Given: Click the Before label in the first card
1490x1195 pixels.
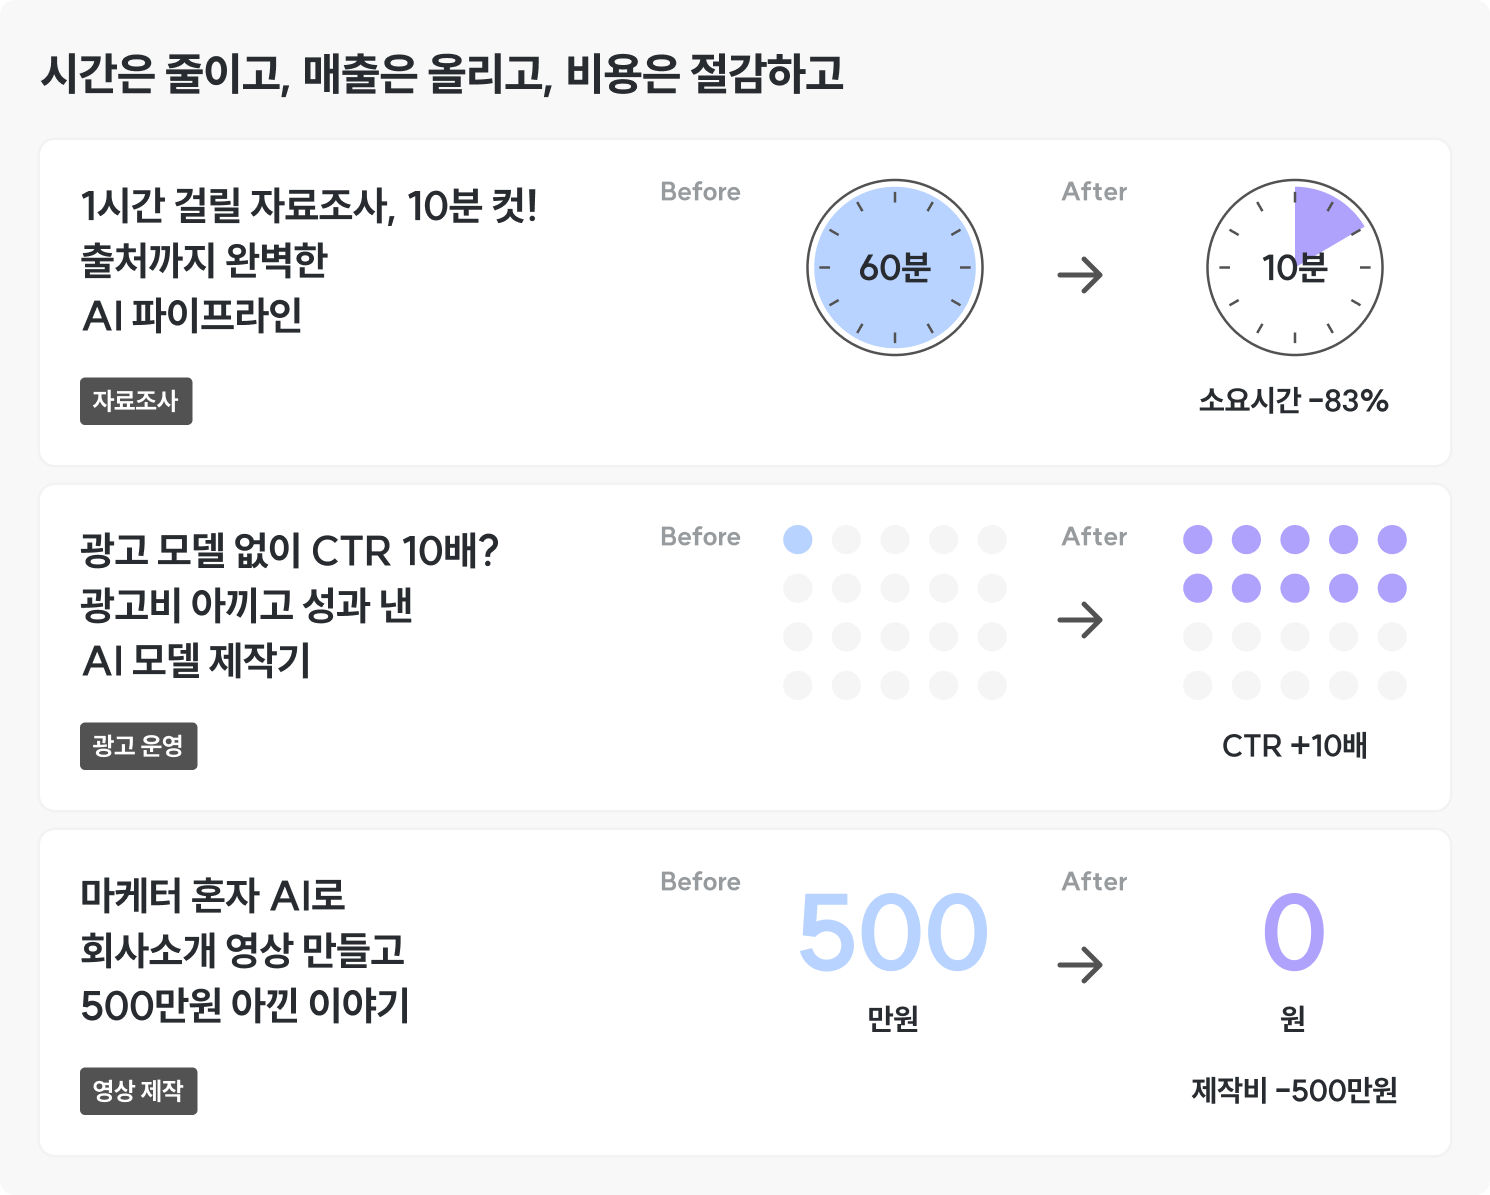Looking at the screenshot, I should point(700,191).
